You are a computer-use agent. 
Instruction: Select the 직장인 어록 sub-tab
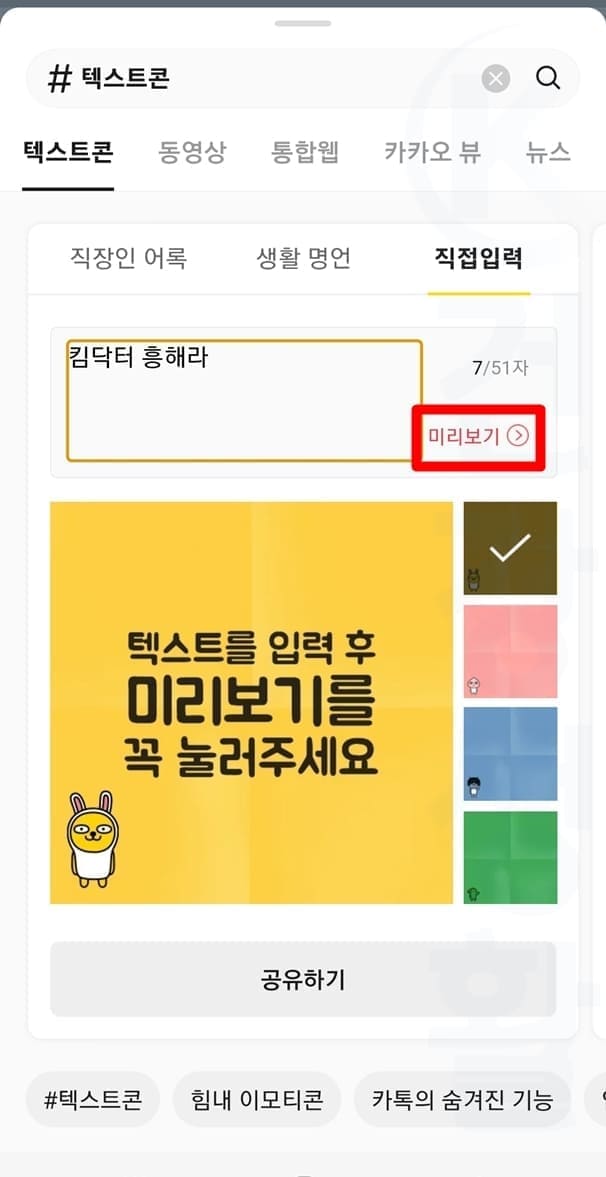tap(128, 258)
